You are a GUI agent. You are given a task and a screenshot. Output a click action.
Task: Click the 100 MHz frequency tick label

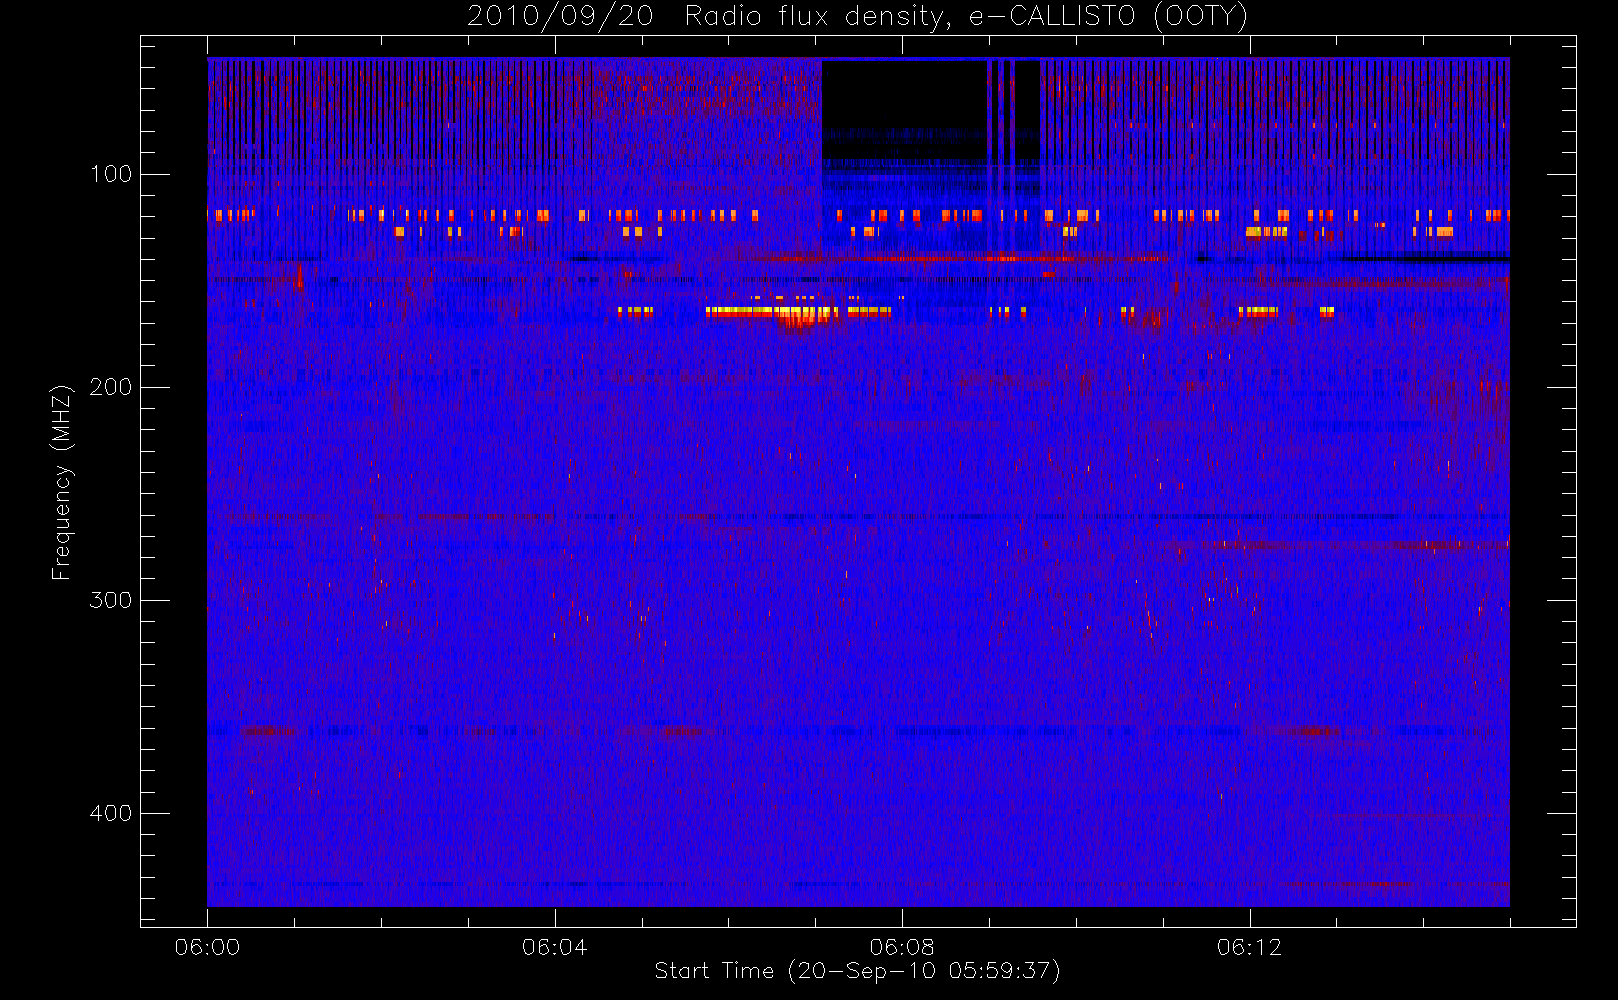[x=110, y=174]
